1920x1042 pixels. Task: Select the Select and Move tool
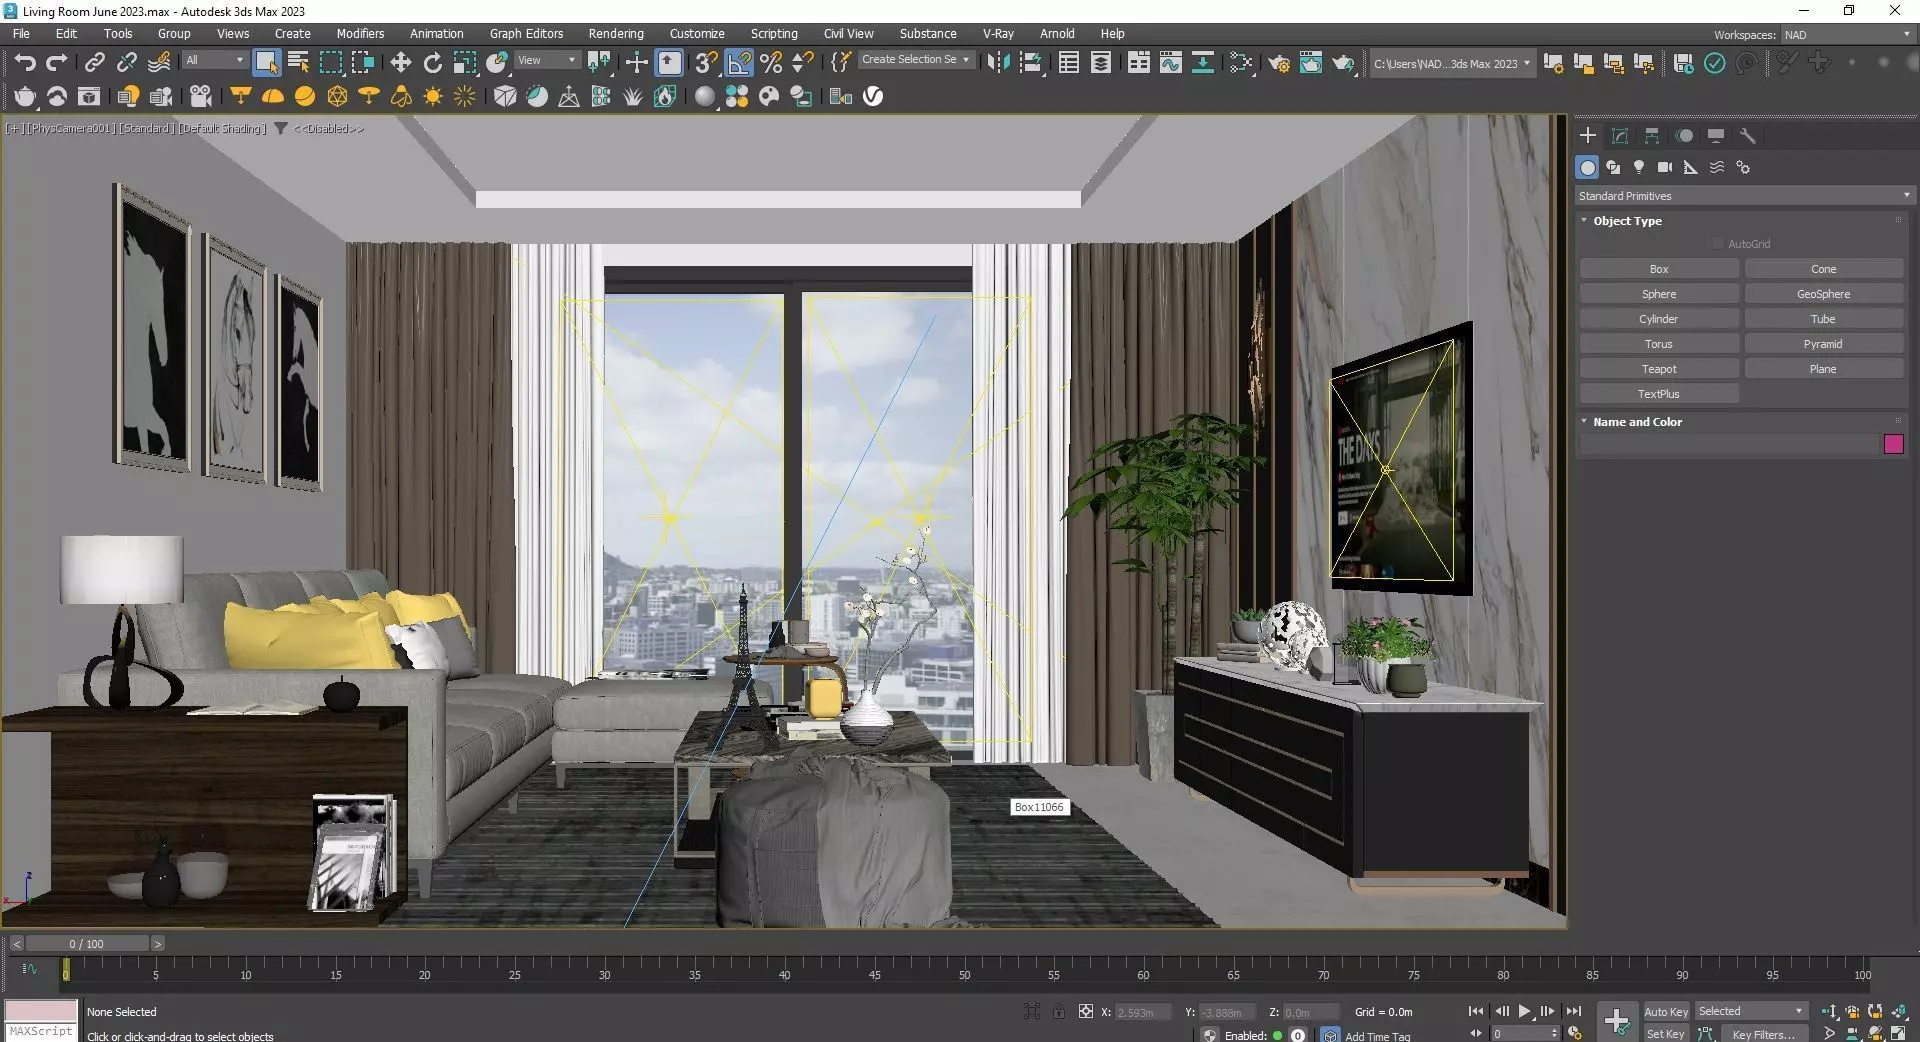[400, 63]
